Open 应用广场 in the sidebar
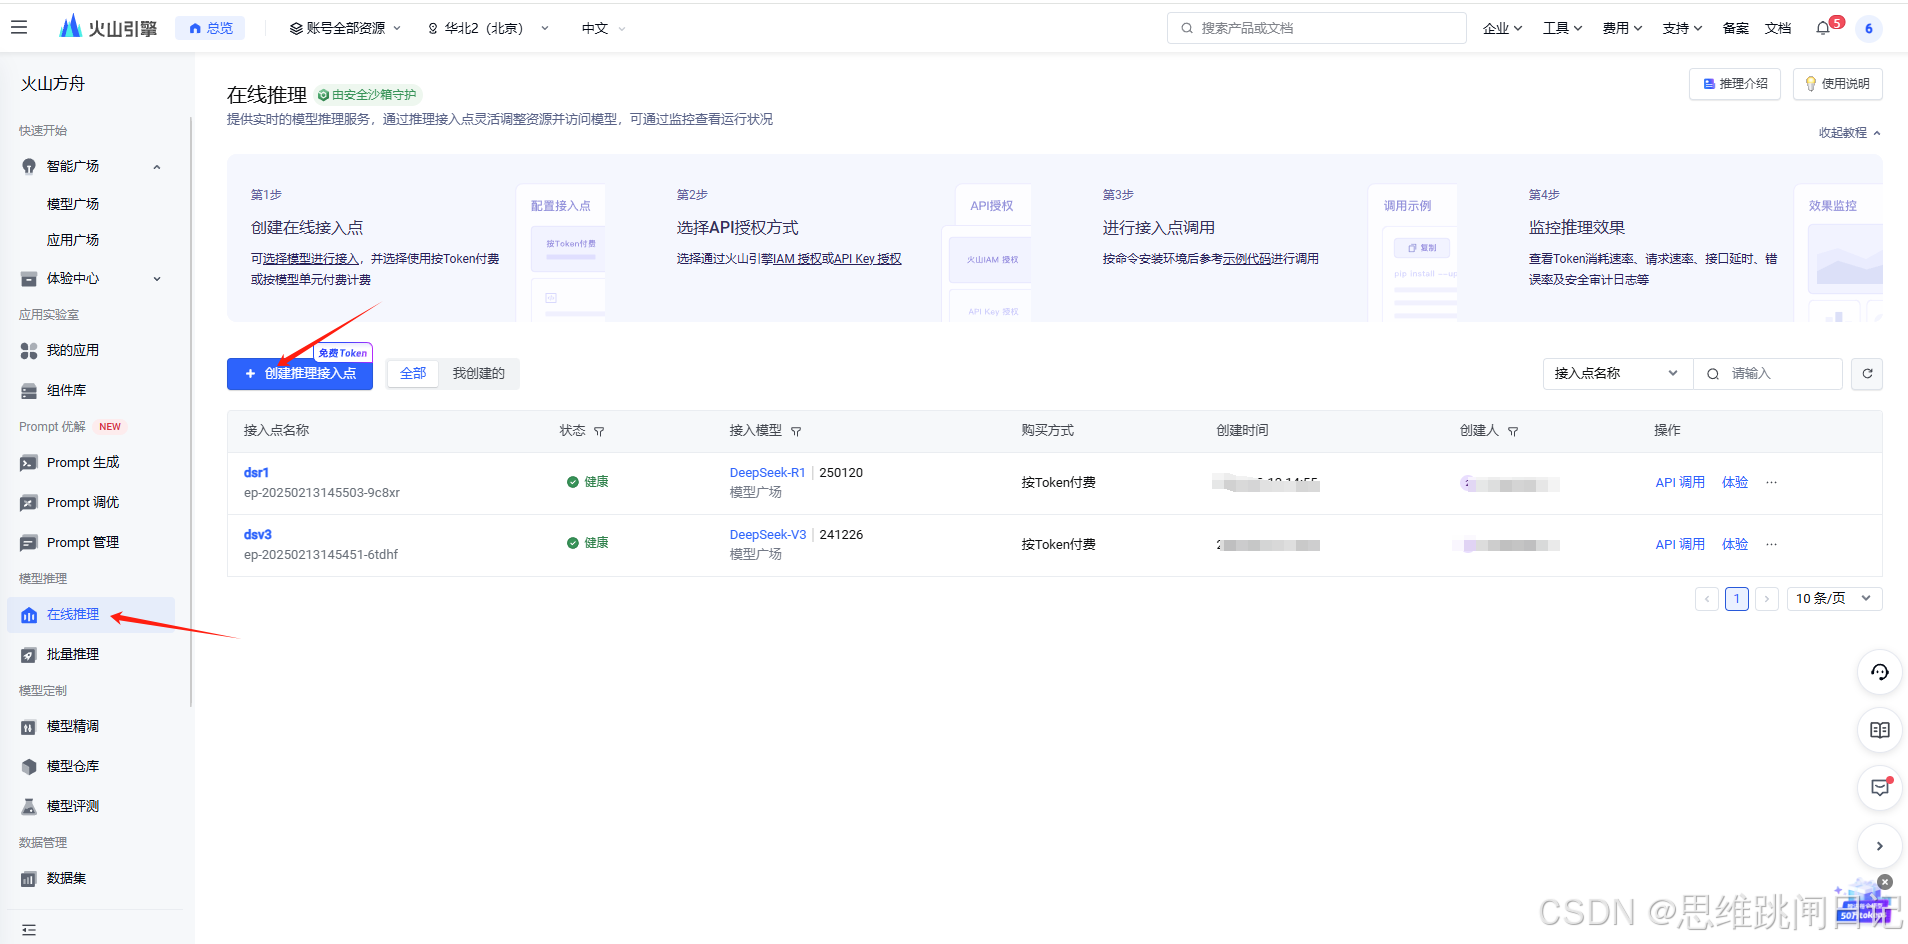Viewport: 1908px width, 944px height. pos(73,240)
